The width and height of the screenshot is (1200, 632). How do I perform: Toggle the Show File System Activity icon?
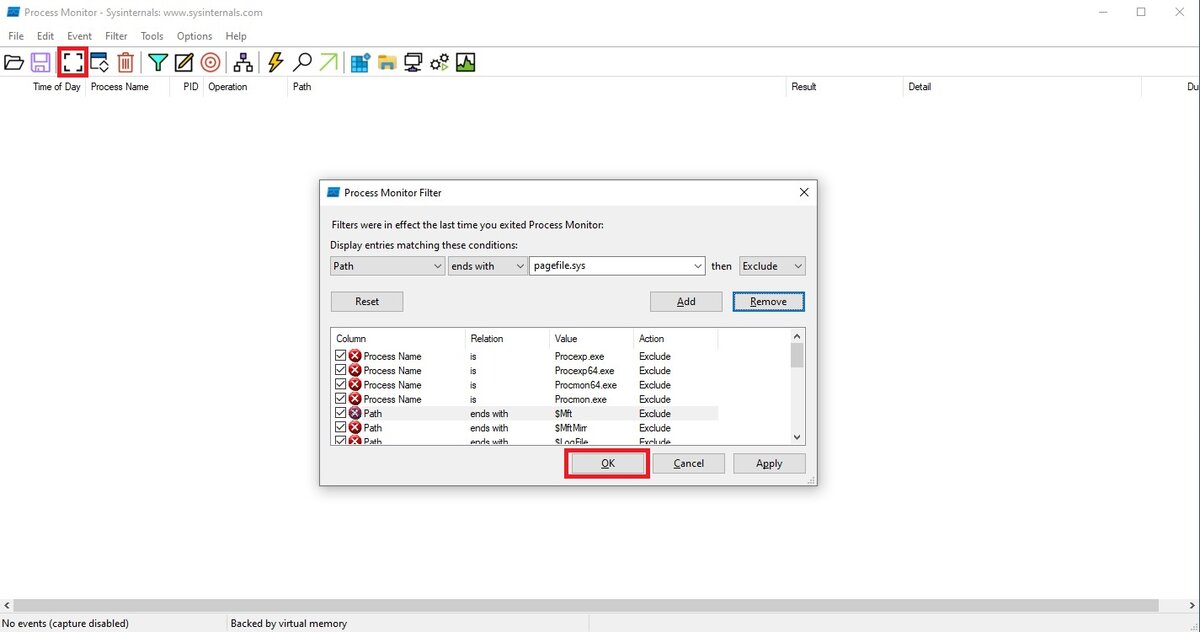(387, 63)
